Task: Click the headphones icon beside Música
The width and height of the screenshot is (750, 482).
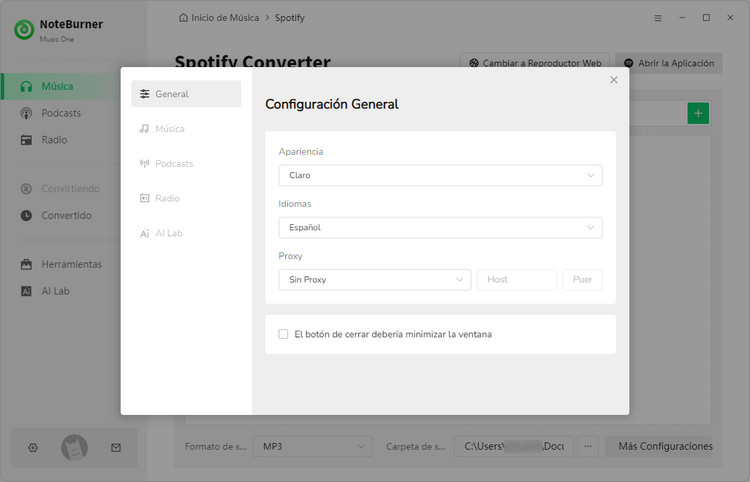Action: [x=26, y=87]
